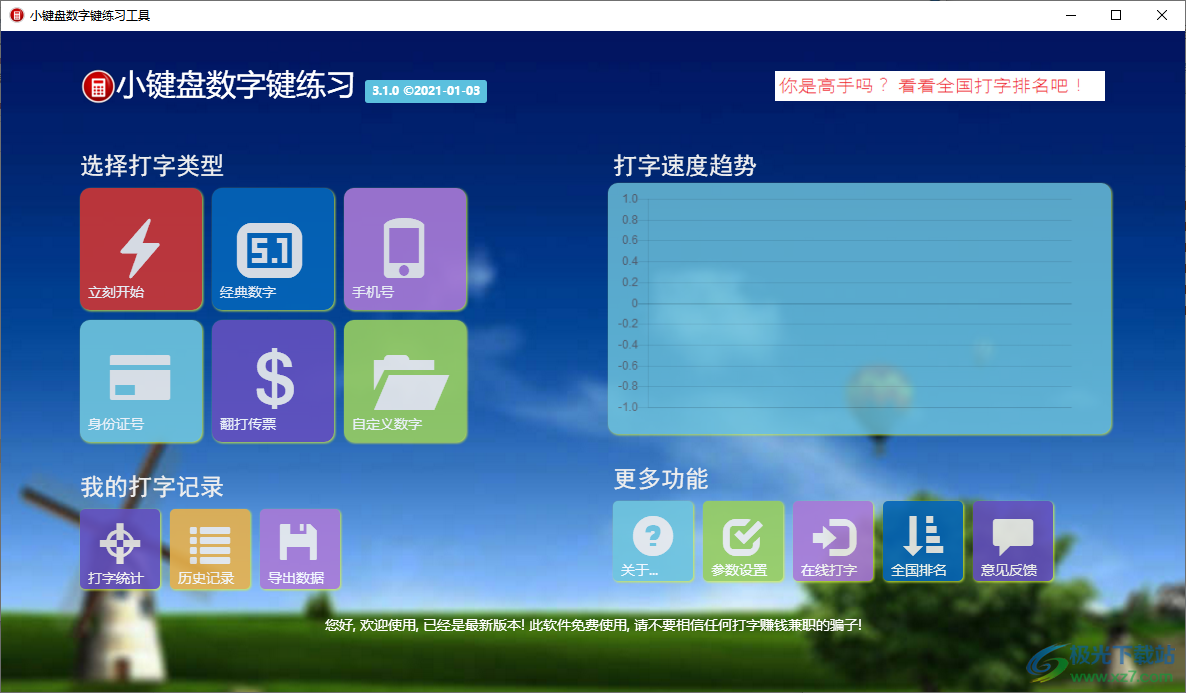
Task: Open 参数设置 settings tile
Action: point(743,541)
